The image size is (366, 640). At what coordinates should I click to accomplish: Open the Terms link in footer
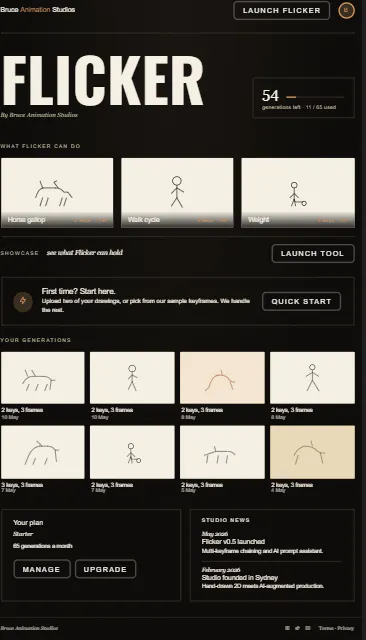325,628
